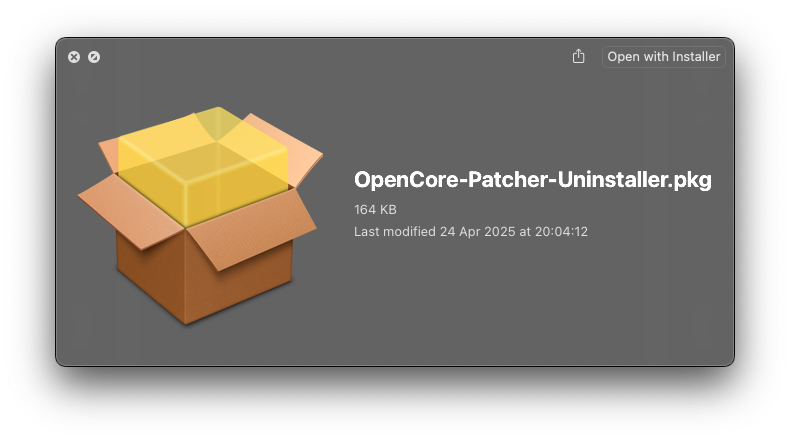The image size is (790, 440).
Task: Close the Quick Look preview window
Action: (x=74, y=57)
